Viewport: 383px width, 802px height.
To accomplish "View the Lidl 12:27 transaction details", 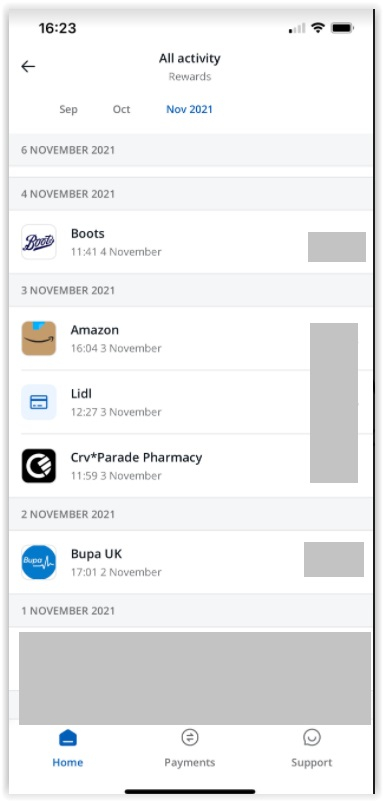I will (191, 402).
